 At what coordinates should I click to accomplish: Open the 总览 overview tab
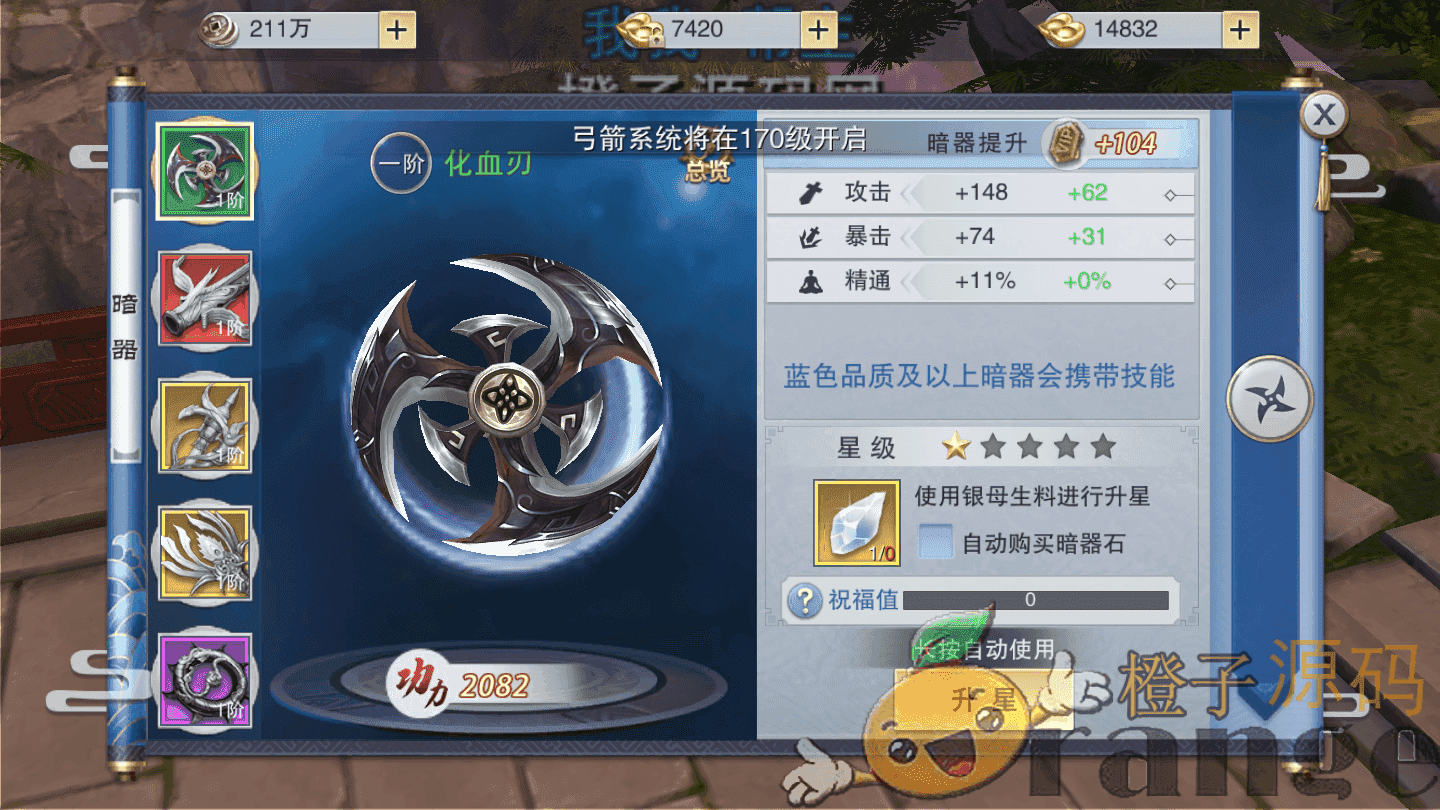[x=708, y=169]
